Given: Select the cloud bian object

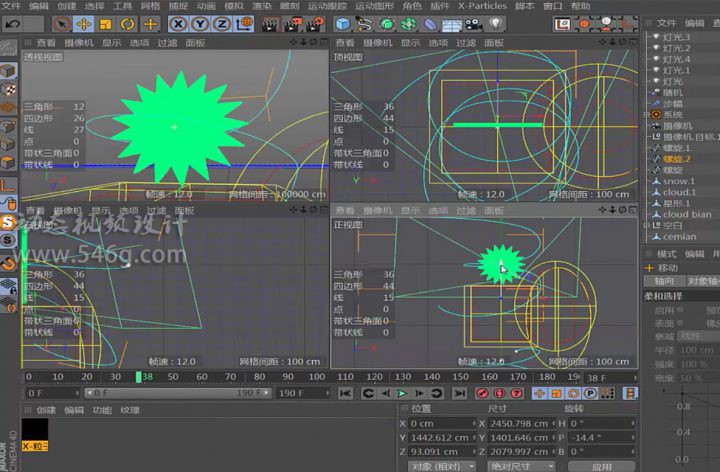Looking at the screenshot, I should (x=687, y=214).
